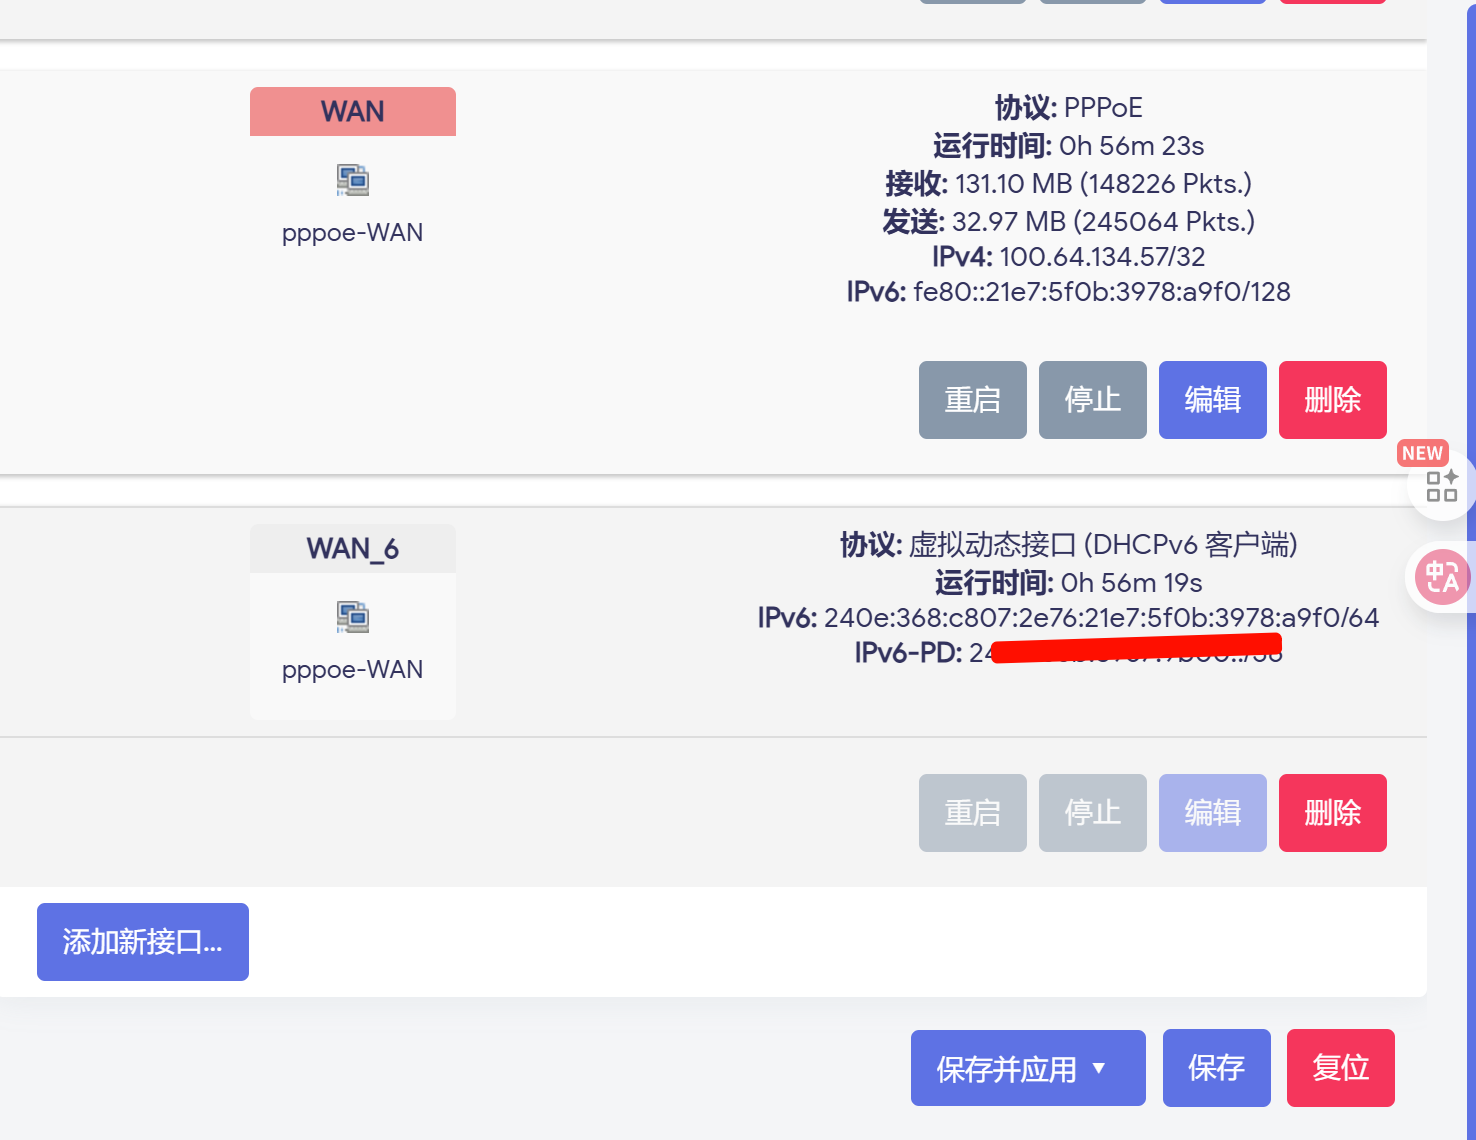The height and width of the screenshot is (1140, 1476).
Task: Restart the WAN_6 interface (重启)
Action: (x=972, y=813)
